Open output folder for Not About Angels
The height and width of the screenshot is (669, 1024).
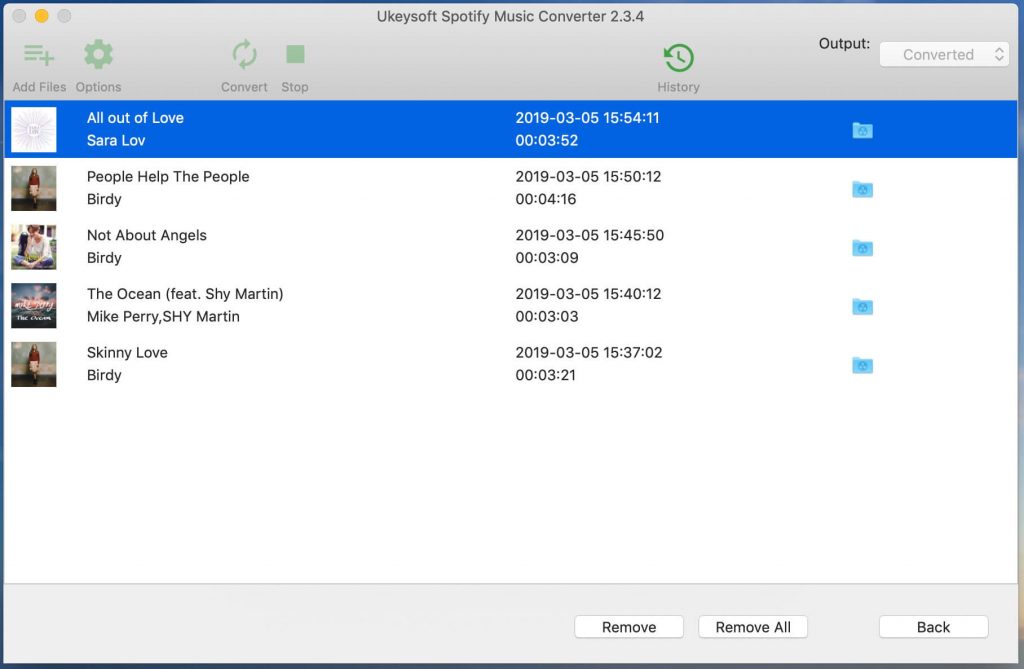862,248
